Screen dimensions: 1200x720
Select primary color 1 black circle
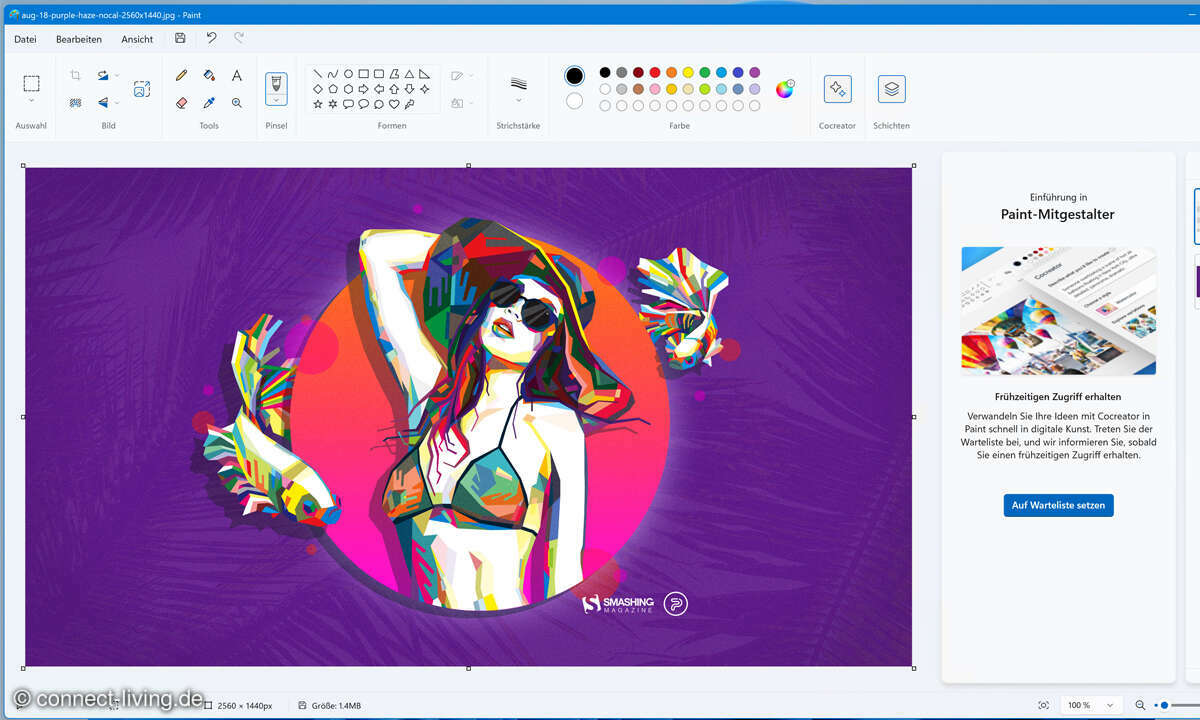[x=574, y=76]
